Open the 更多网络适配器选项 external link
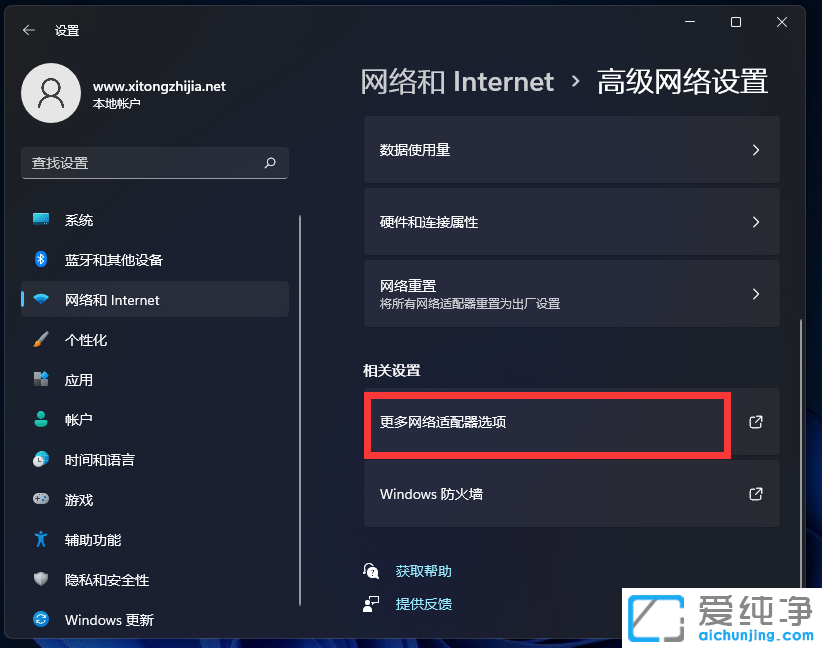 click(756, 422)
